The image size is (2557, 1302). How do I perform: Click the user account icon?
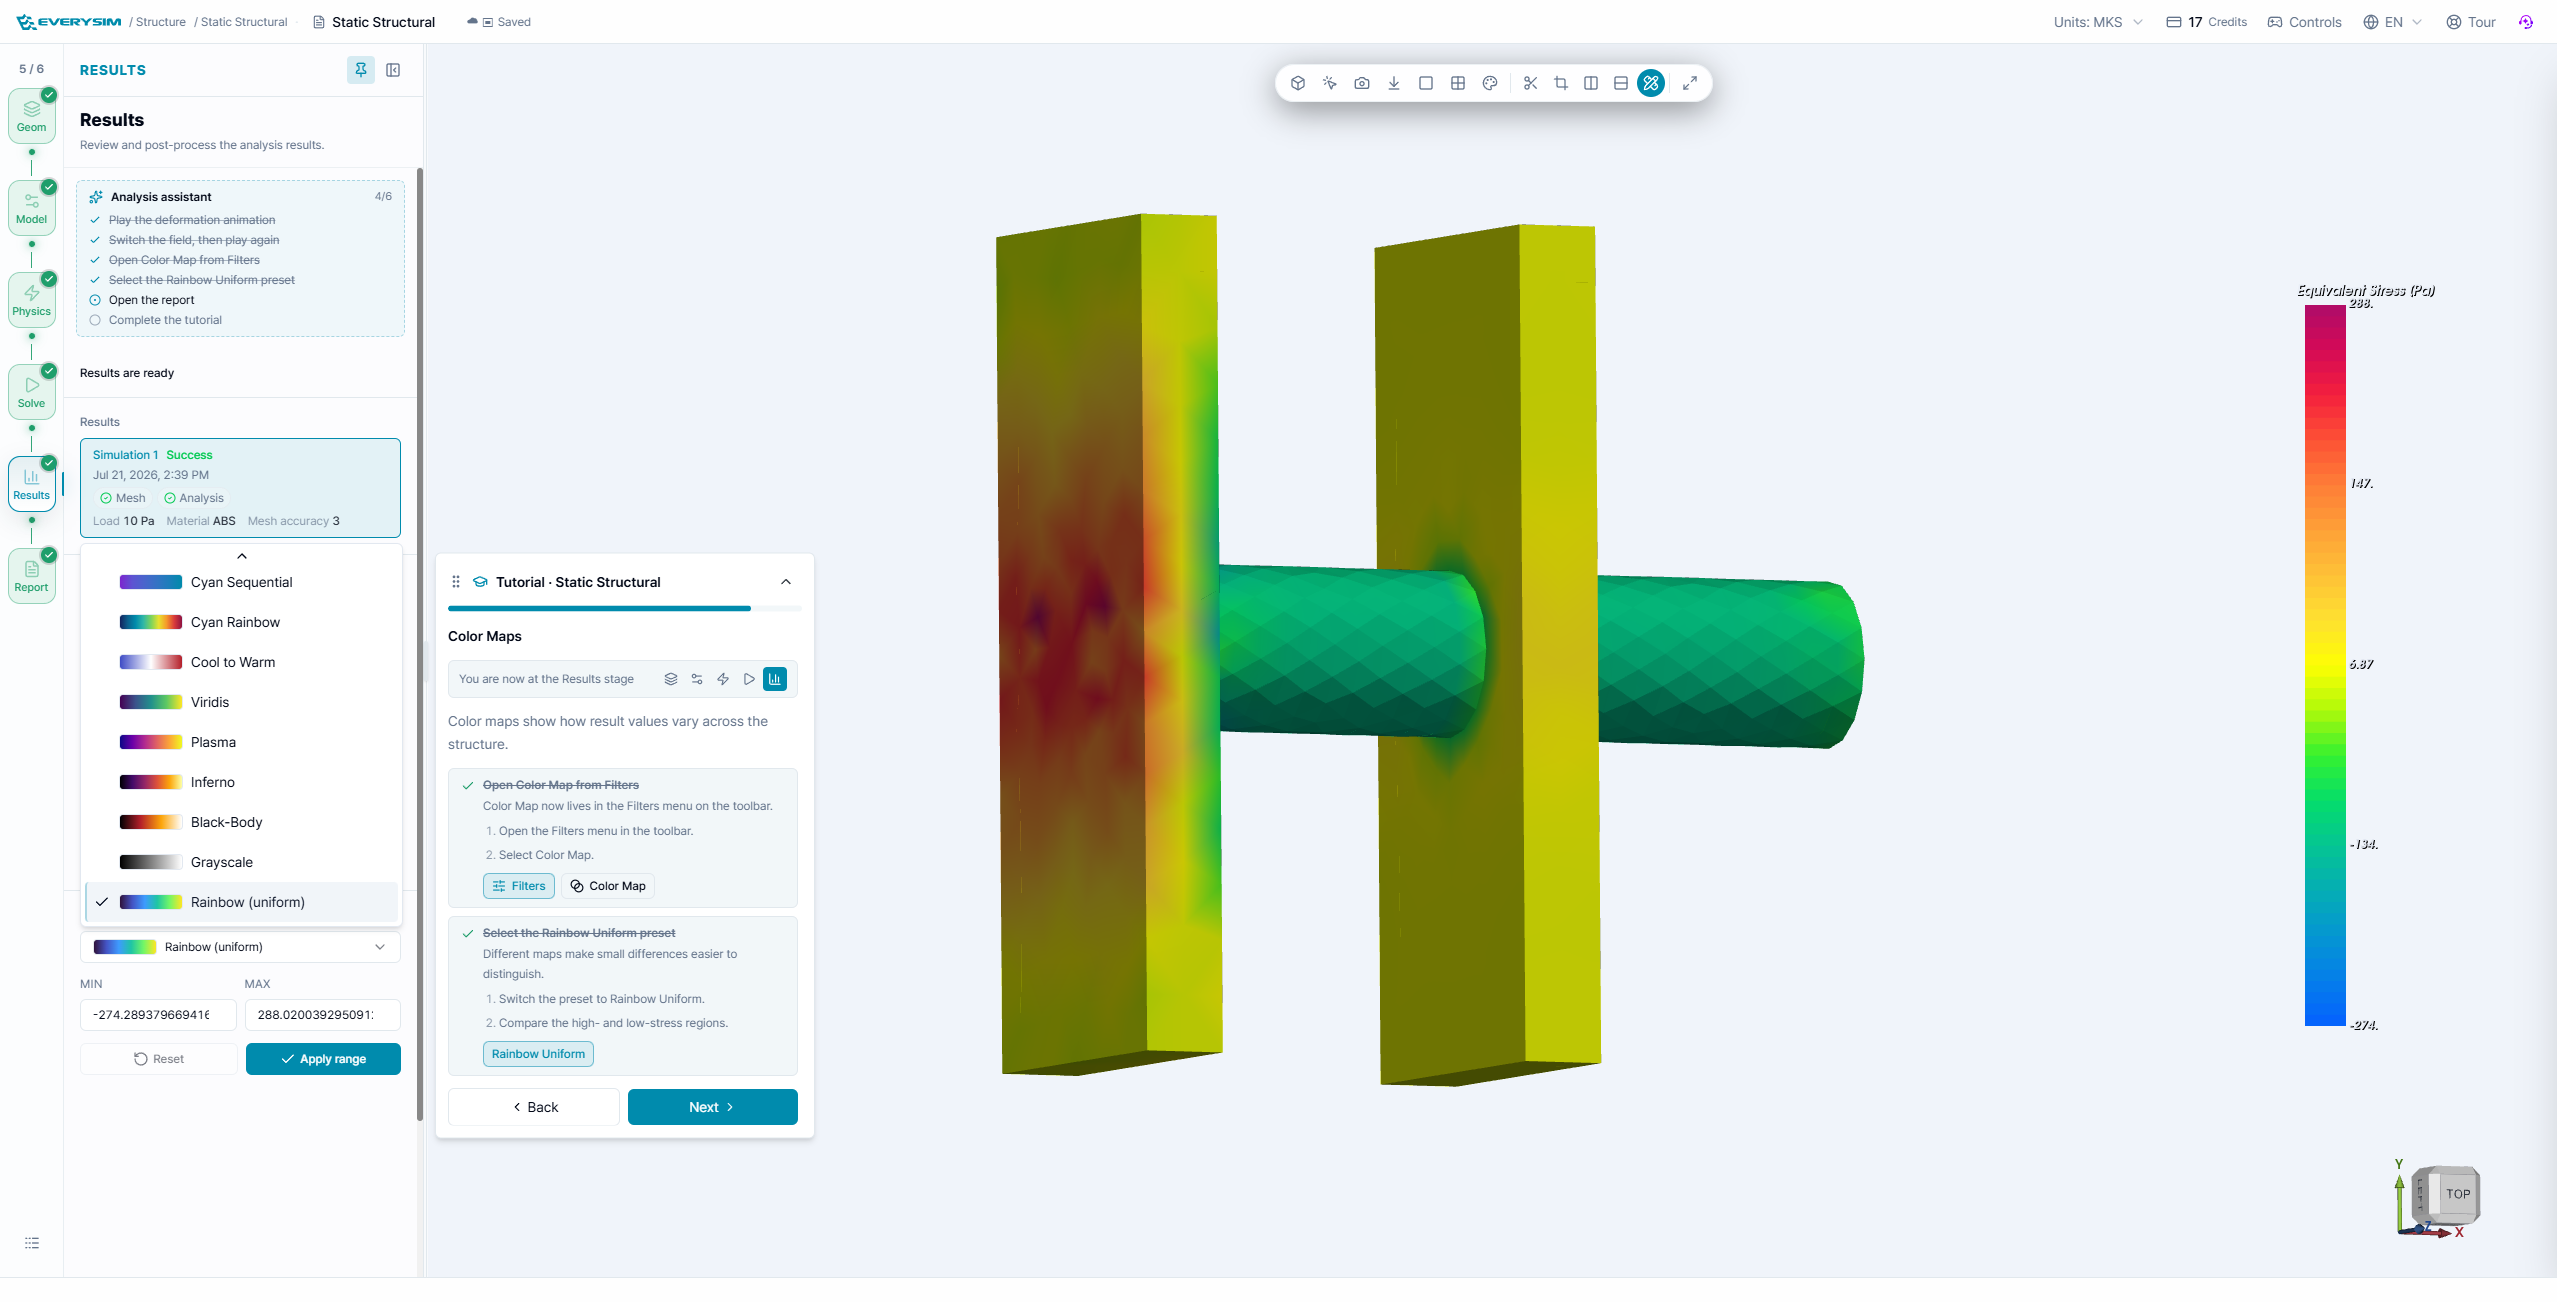[2526, 22]
